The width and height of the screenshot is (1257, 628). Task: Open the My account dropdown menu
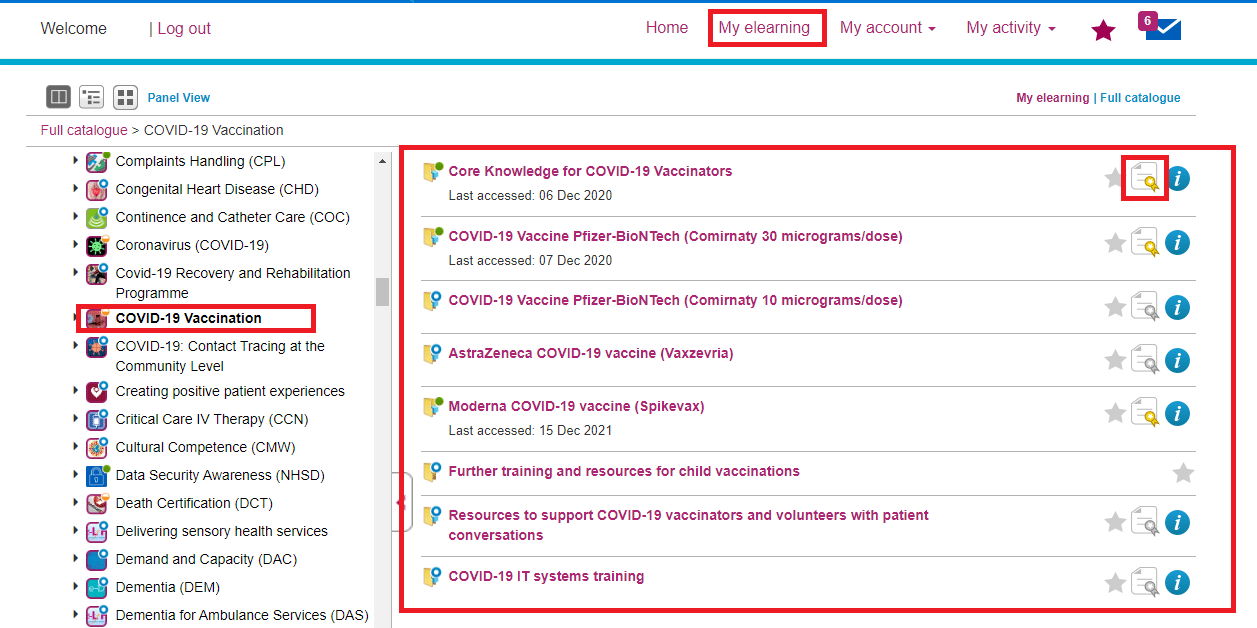(x=888, y=28)
